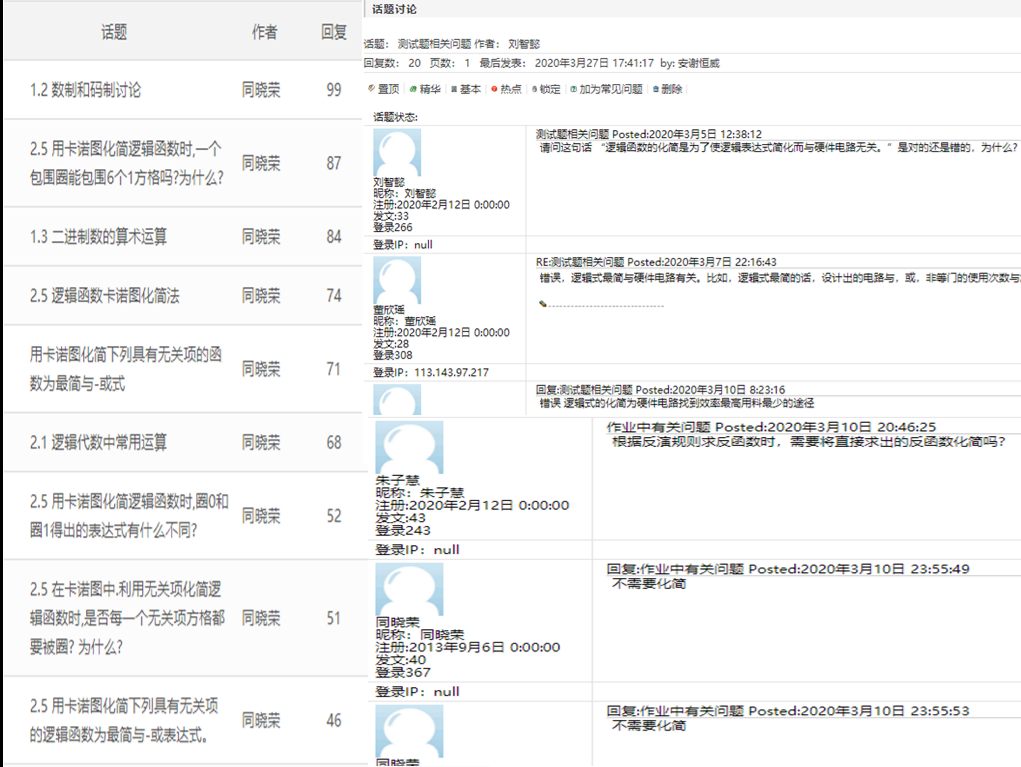The image size is (1021, 767).
Task: Click the 置顶 (pin to top) icon
Action: [384, 89]
